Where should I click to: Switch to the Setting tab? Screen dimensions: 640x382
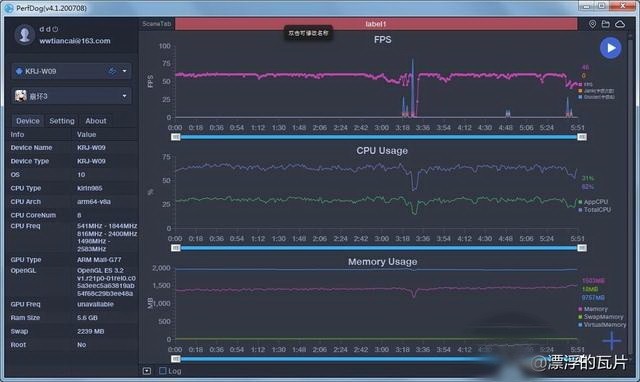(x=62, y=121)
